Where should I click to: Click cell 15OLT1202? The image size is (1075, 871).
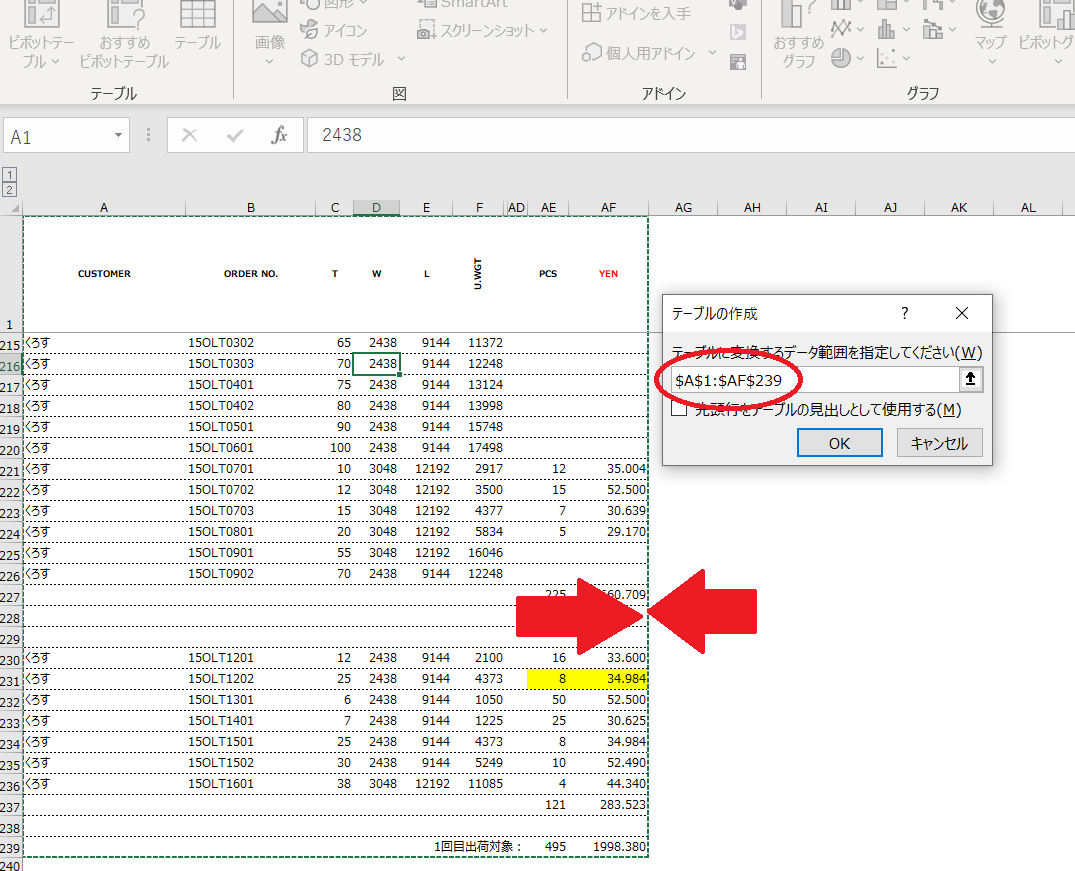point(251,678)
